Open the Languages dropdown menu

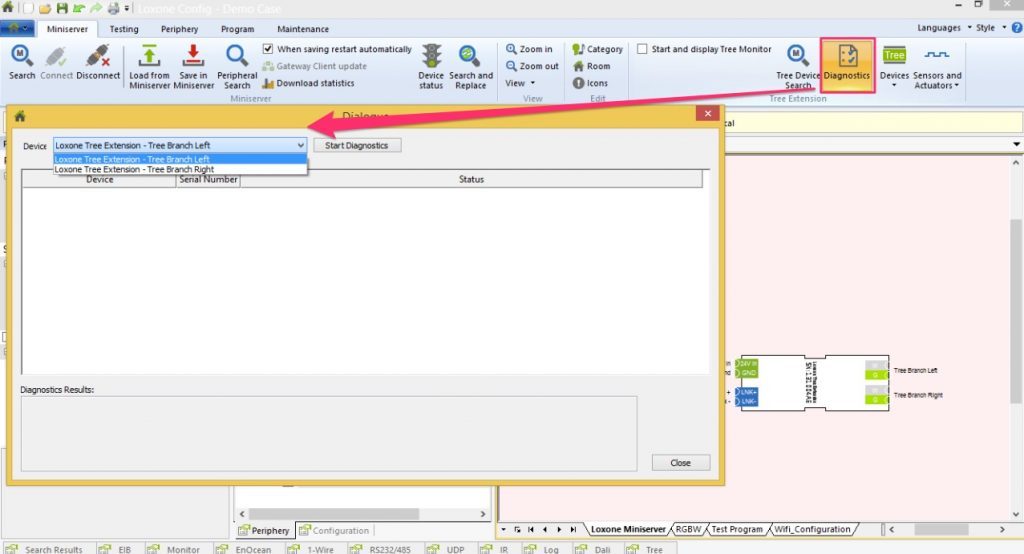943,28
